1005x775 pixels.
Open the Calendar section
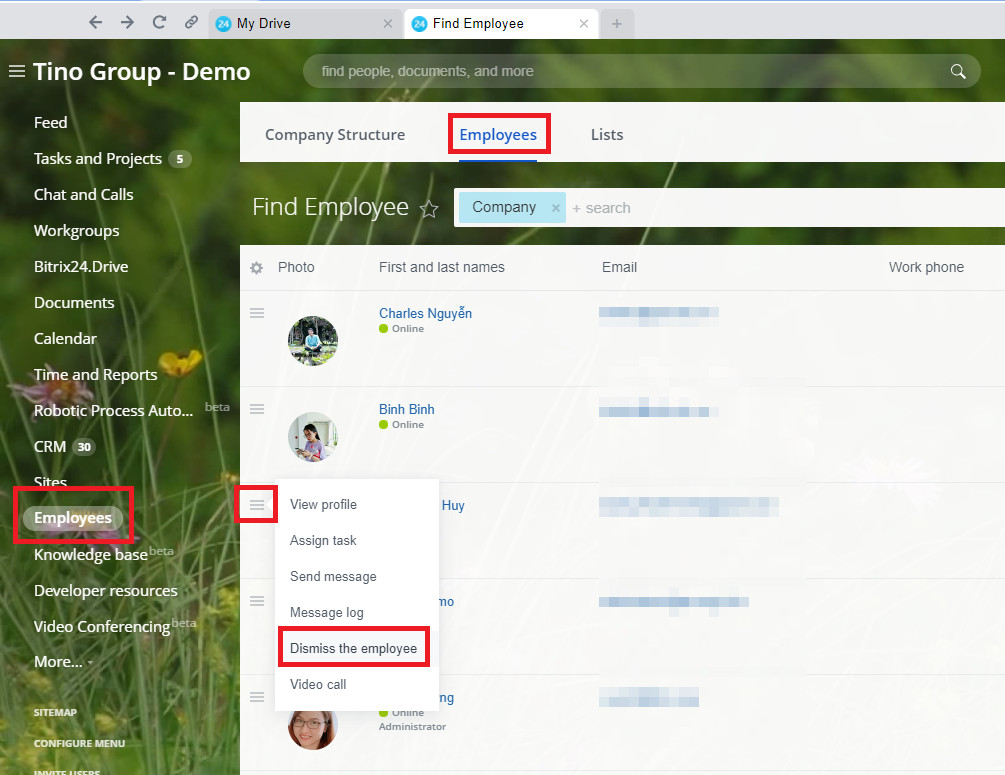click(65, 338)
